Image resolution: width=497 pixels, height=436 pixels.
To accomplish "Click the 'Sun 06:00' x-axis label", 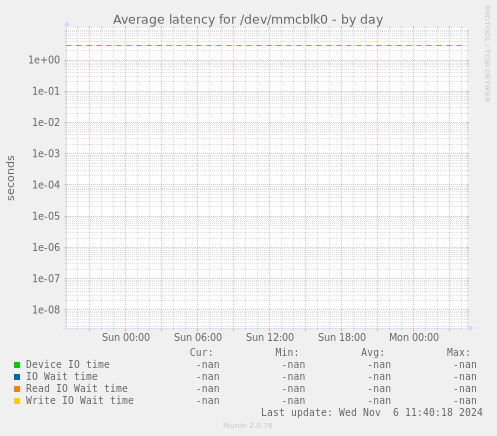I will (198, 337).
